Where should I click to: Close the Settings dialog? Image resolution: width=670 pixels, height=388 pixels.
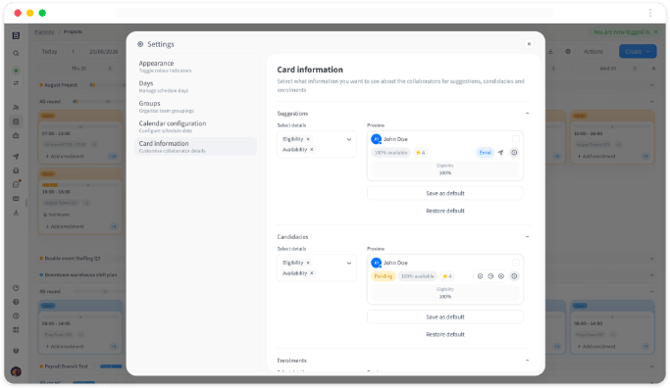(x=529, y=44)
